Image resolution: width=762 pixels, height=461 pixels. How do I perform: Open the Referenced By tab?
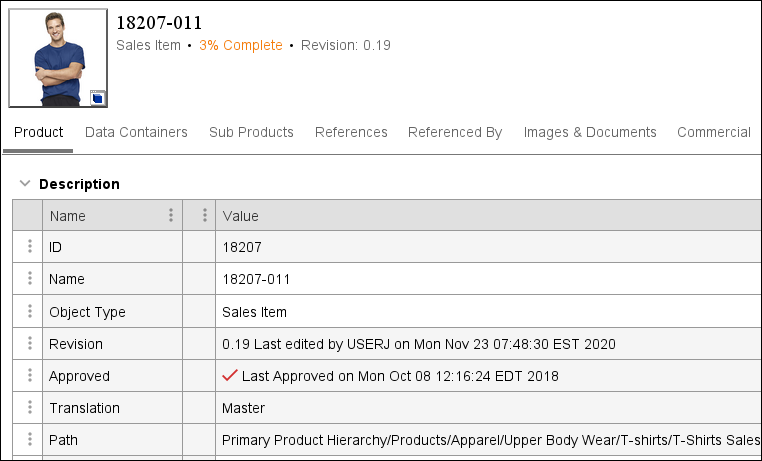pyautogui.click(x=455, y=132)
